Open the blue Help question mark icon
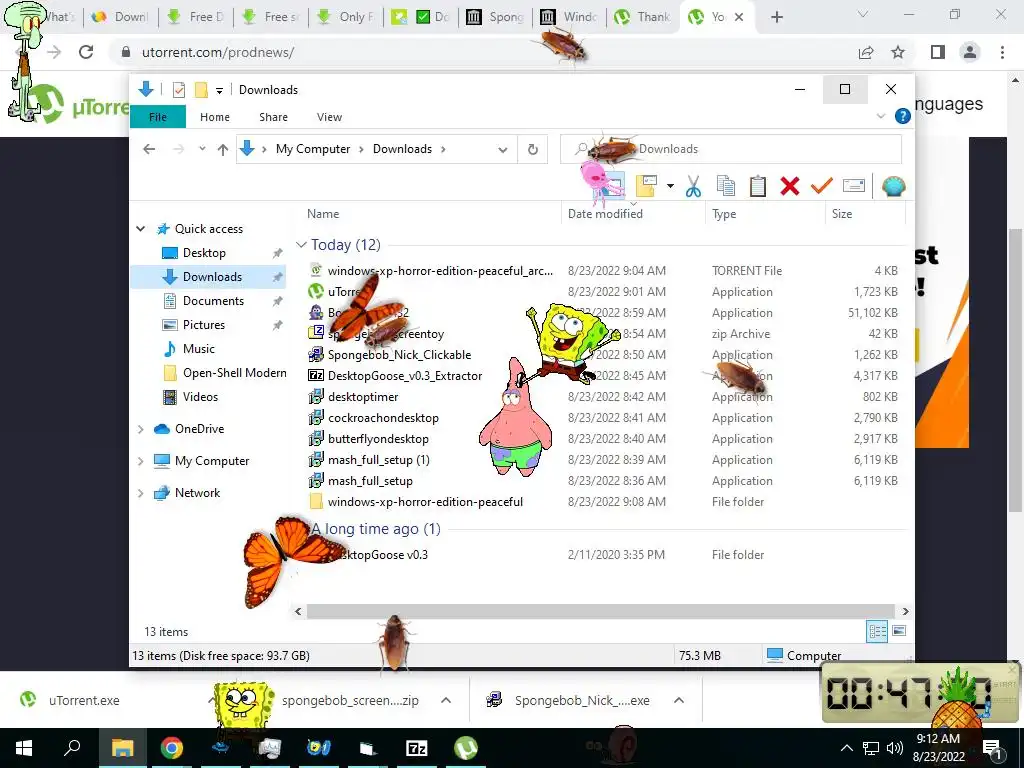Screen dimensions: 1024x768 [903, 116]
